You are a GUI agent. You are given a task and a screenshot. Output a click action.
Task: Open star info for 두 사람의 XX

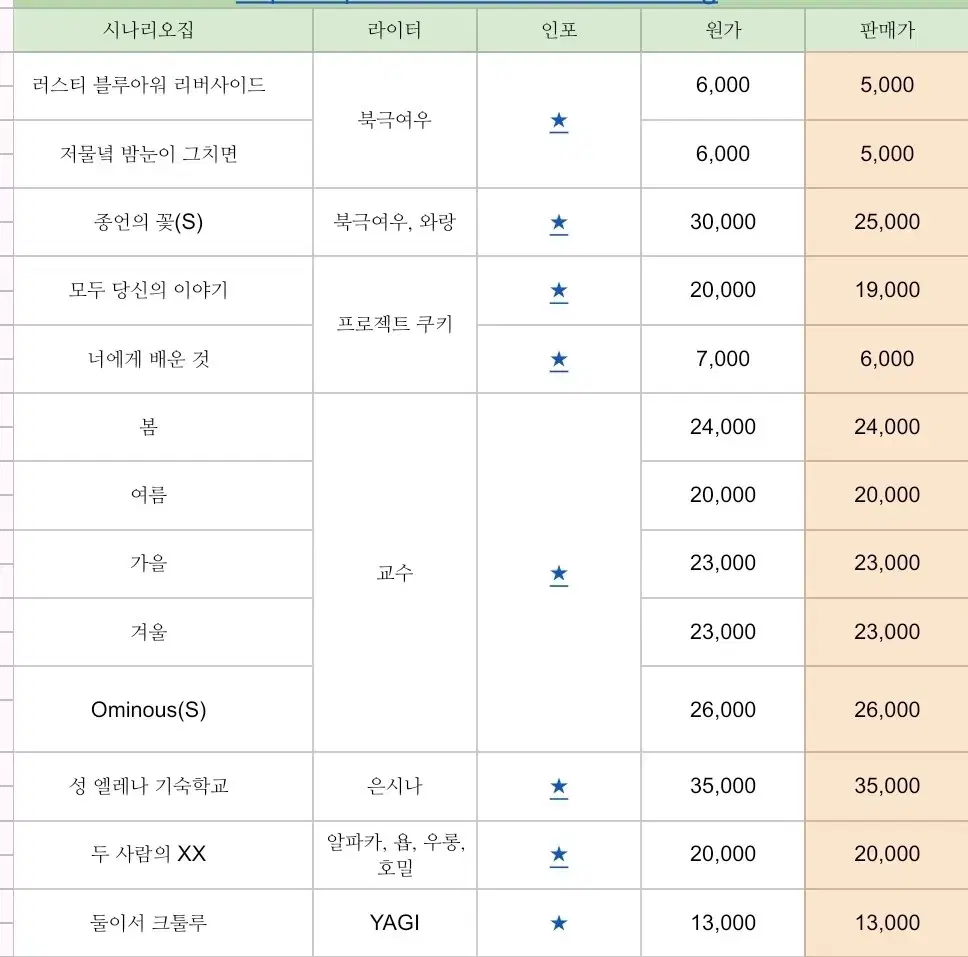pos(559,855)
